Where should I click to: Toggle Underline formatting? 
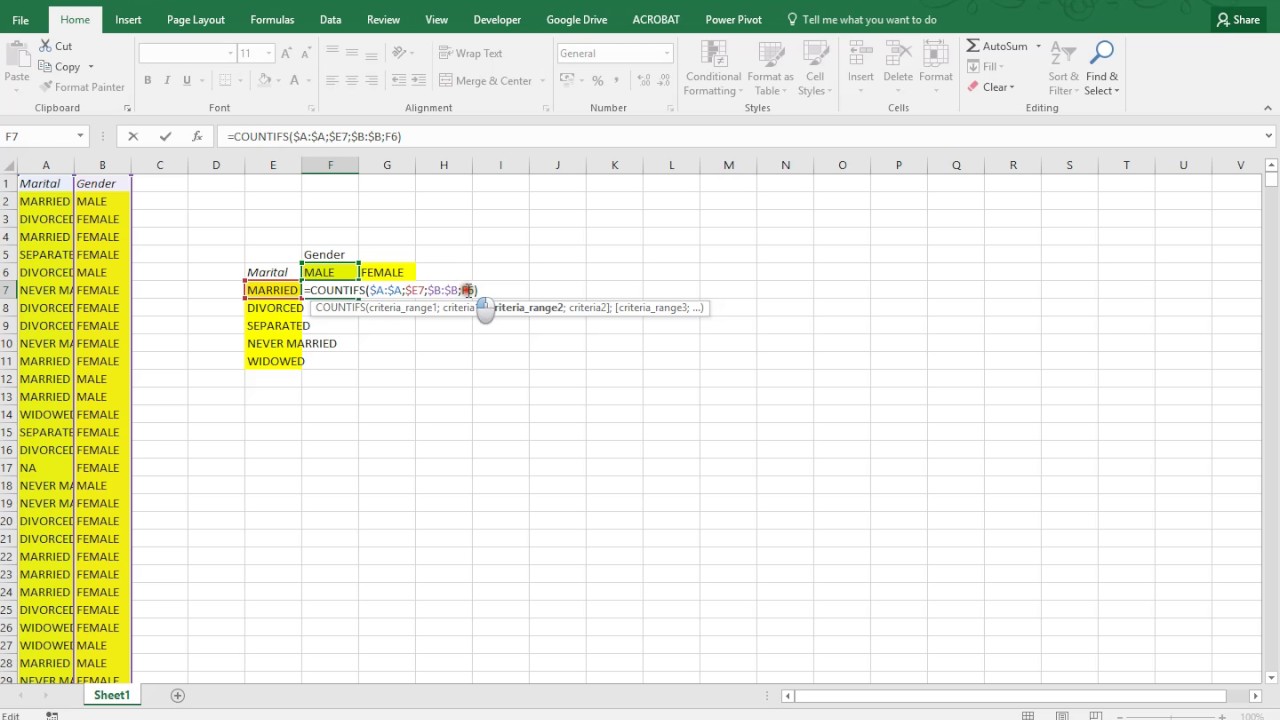[186, 81]
